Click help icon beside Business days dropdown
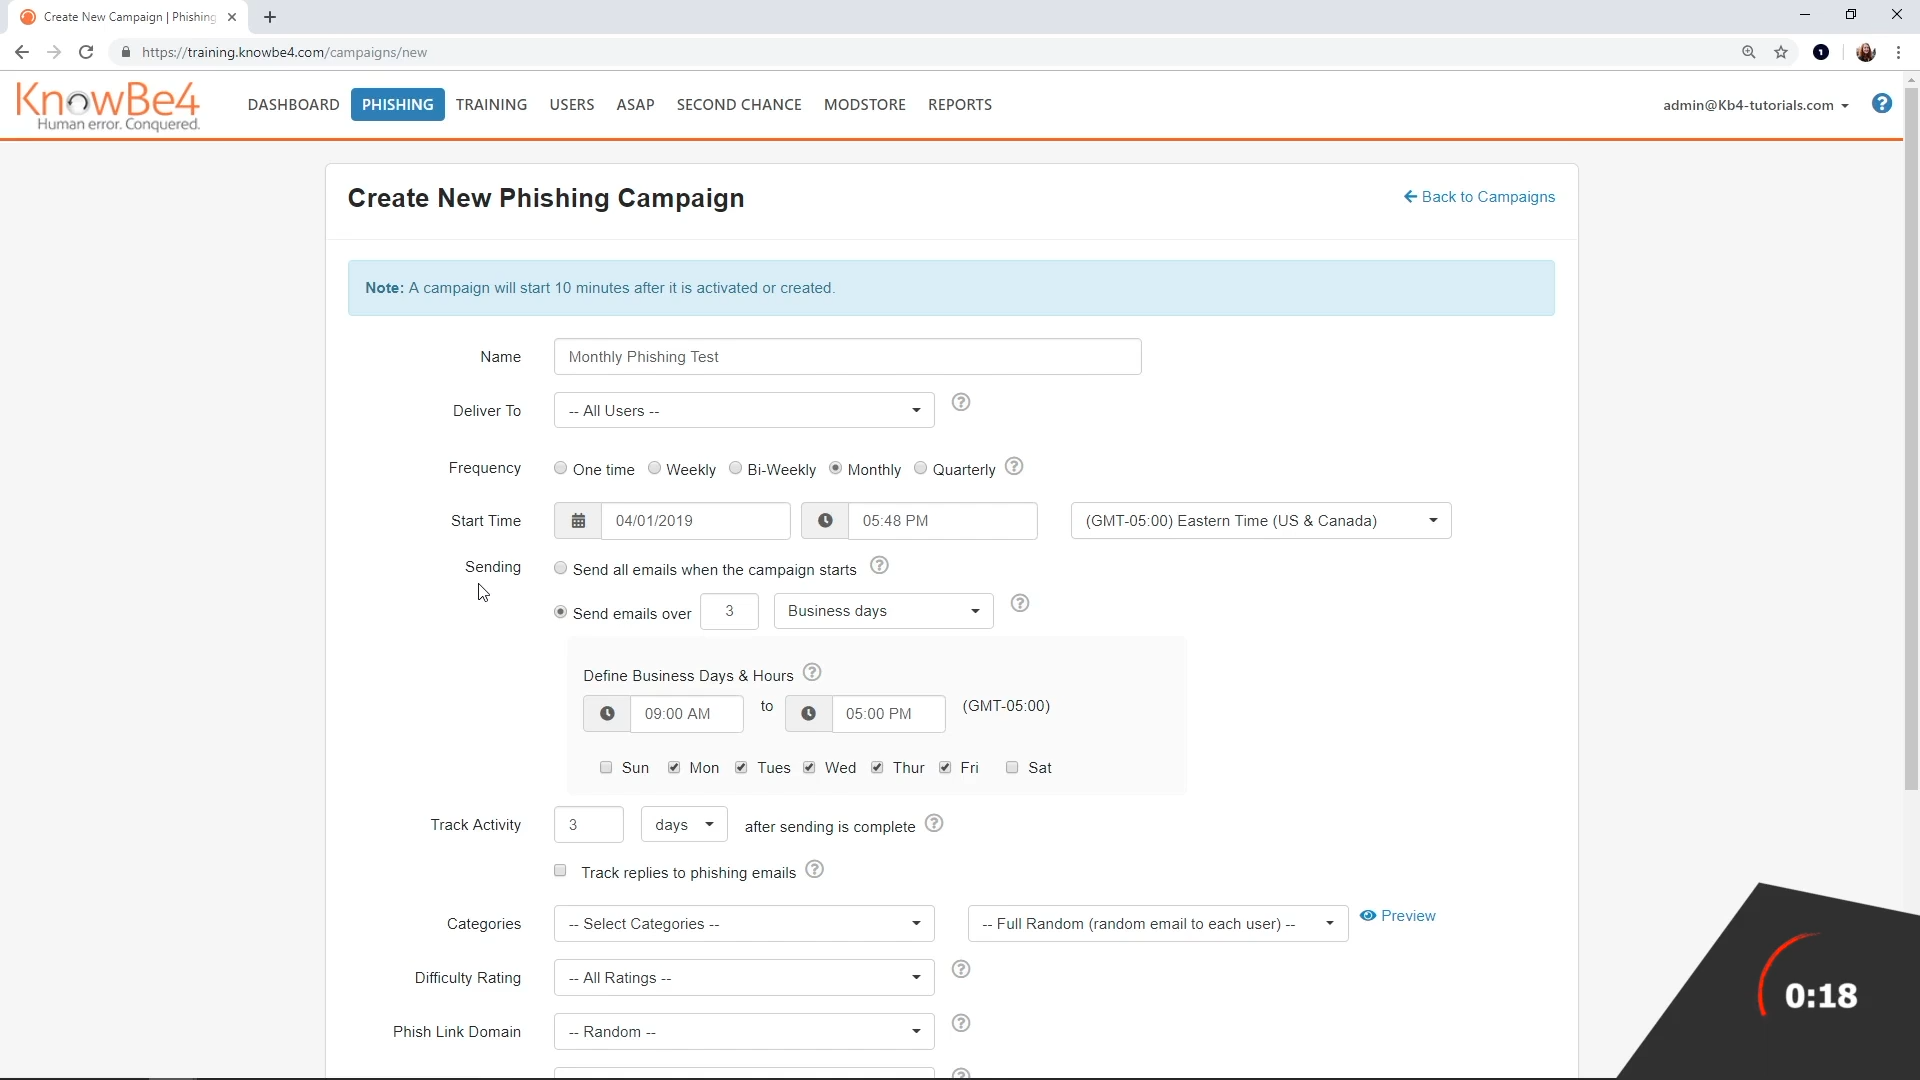Viewport: 1920px width, 1080px height. pyautogui.click(x=1020, y=603)
